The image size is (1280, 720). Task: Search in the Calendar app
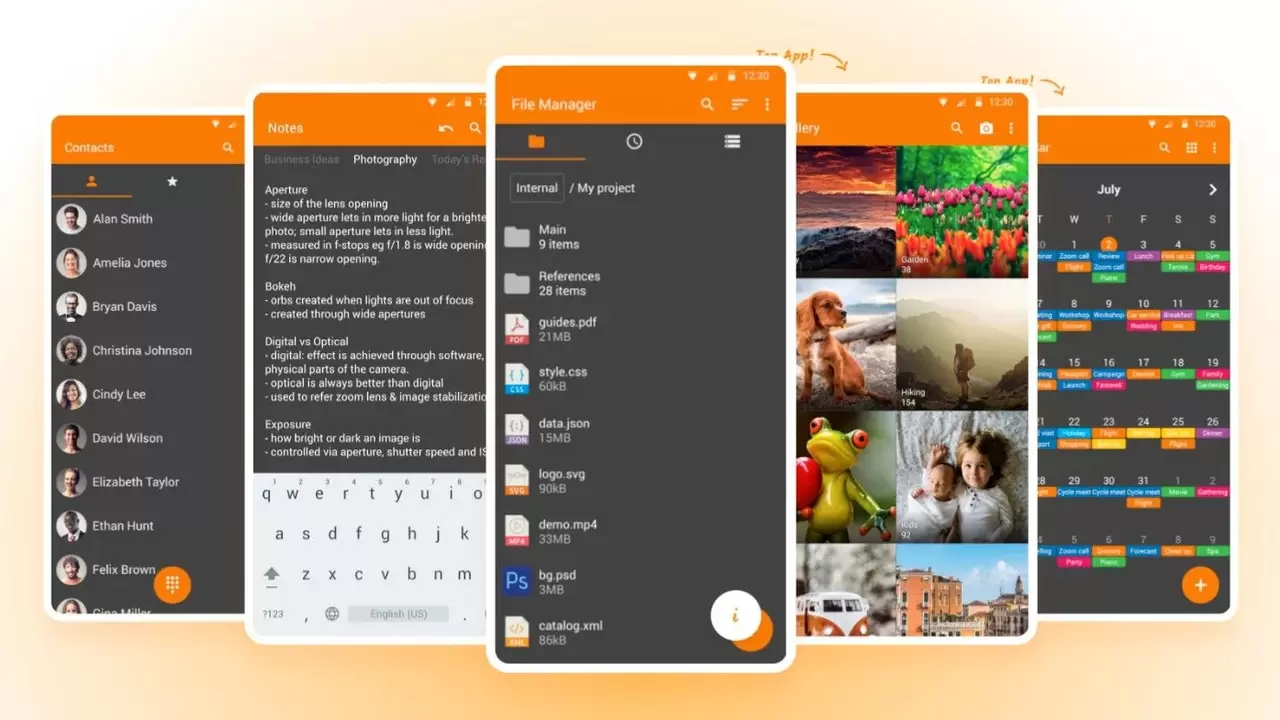coord(1164,148)
